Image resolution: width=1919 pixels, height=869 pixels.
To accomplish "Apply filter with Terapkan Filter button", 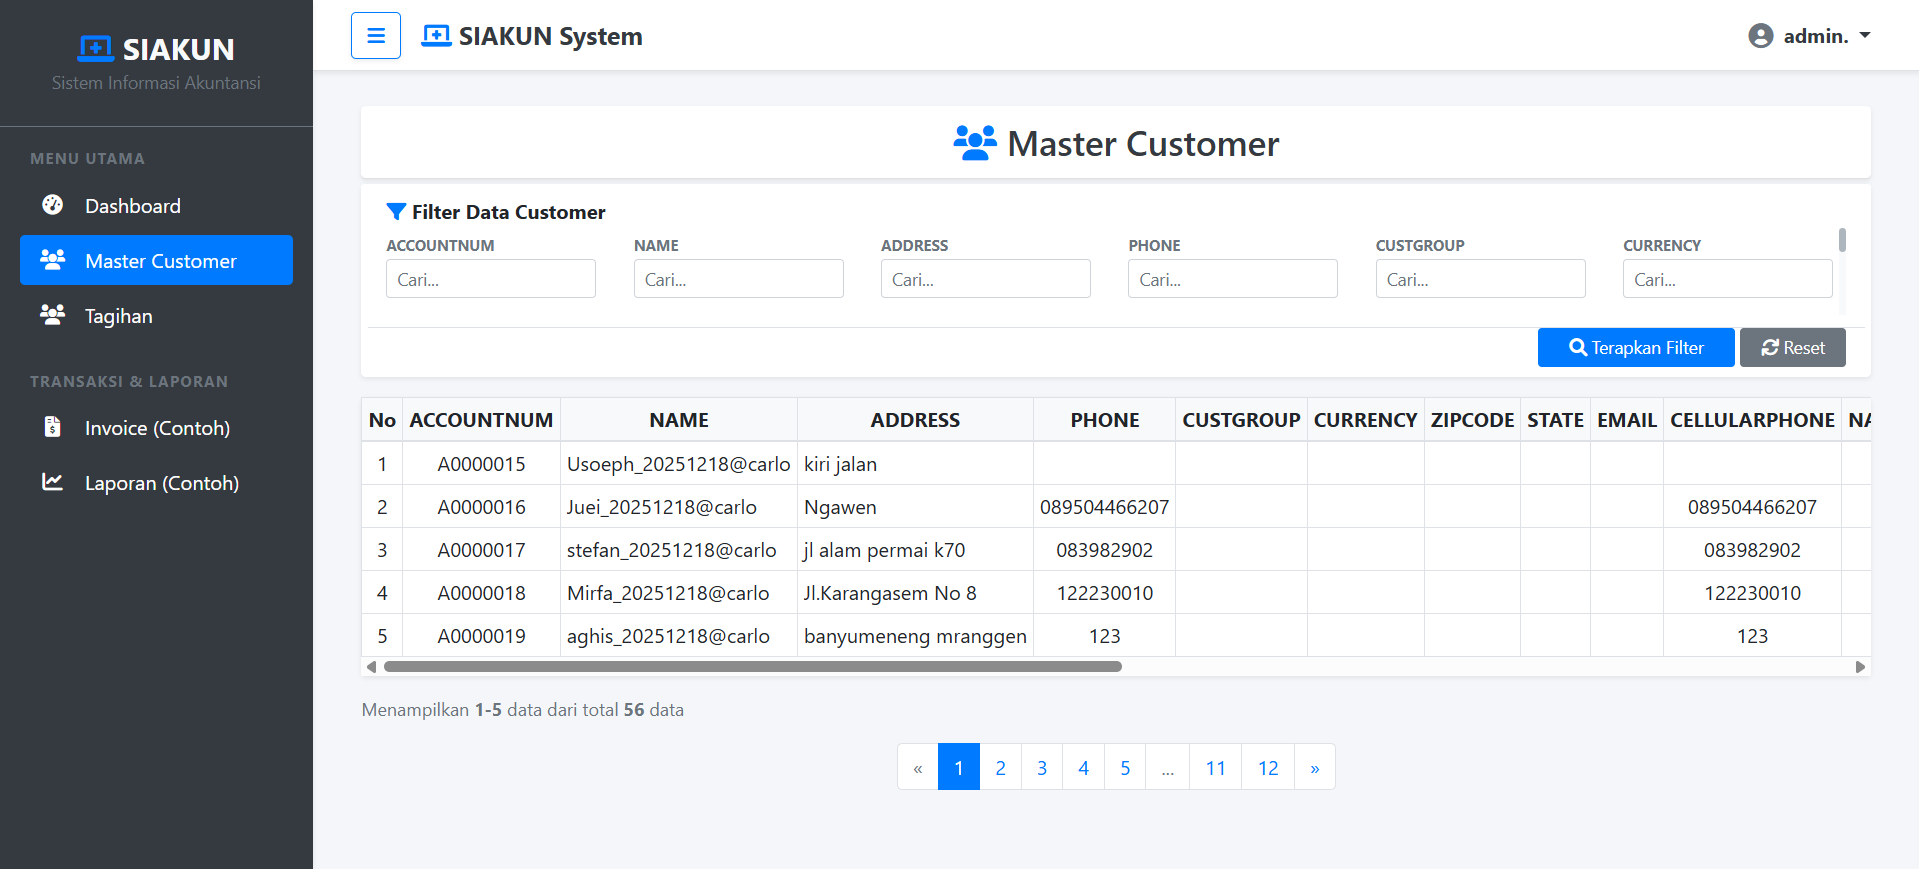I will 1635,348.
